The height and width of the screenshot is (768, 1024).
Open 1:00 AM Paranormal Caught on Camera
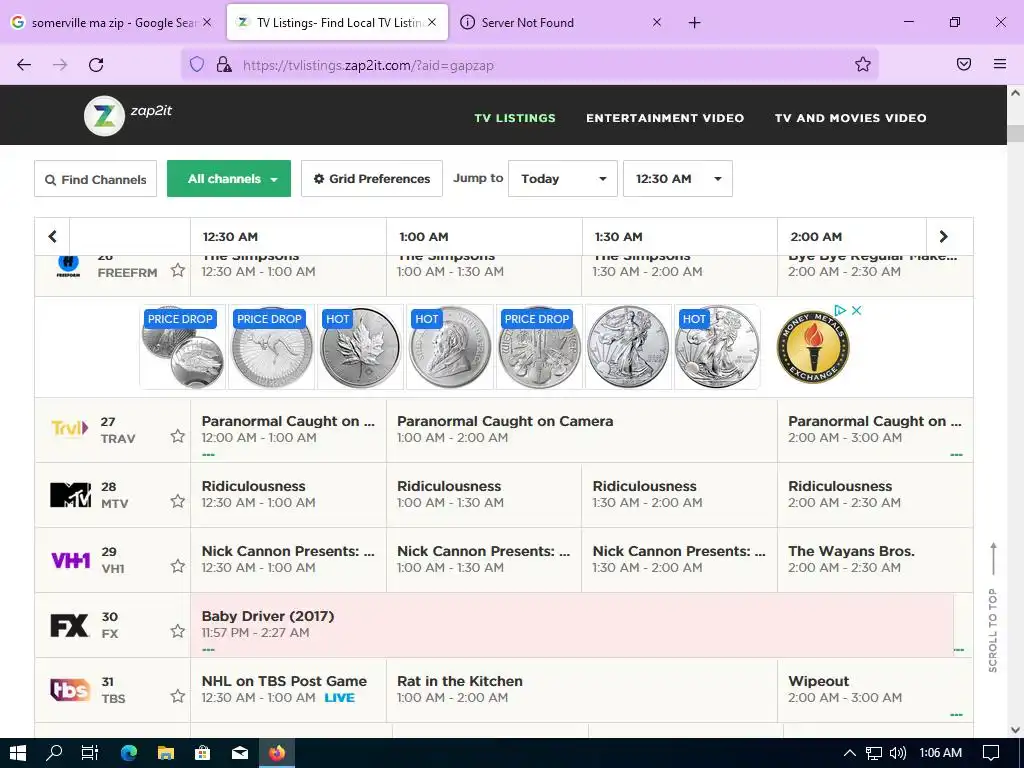pyautogui.click(x=581, y=429)
